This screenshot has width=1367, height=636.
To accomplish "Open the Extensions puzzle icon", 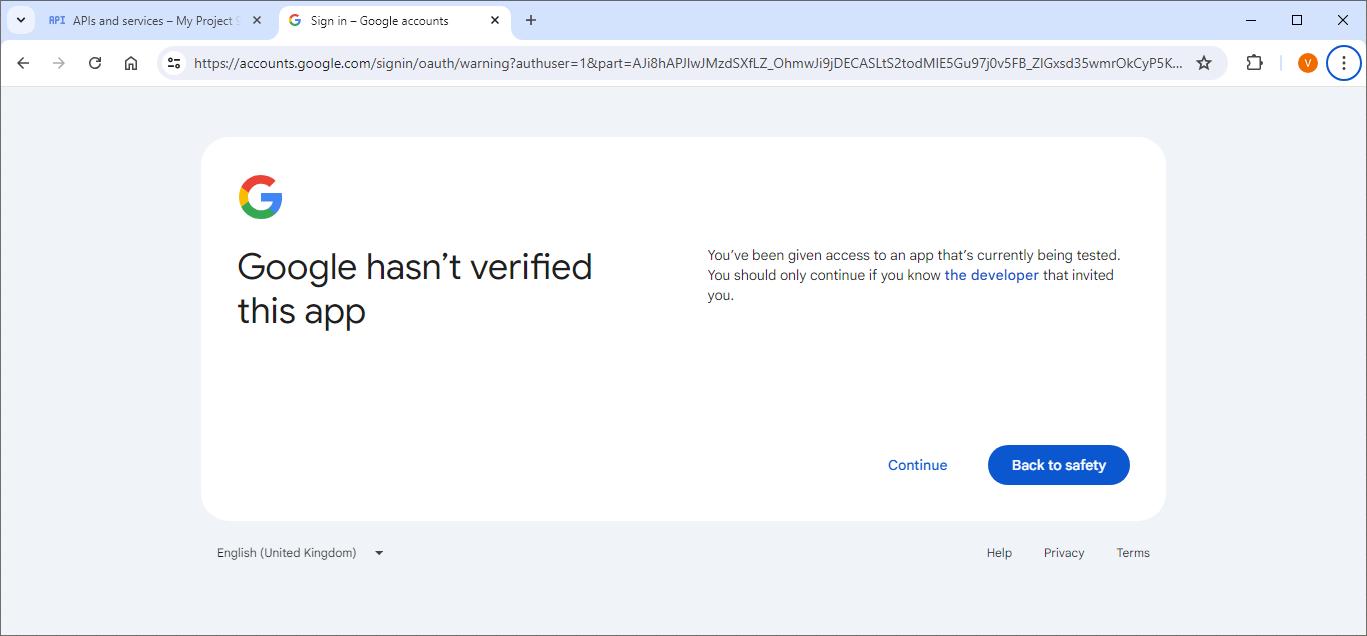I will pos(1254,63).
